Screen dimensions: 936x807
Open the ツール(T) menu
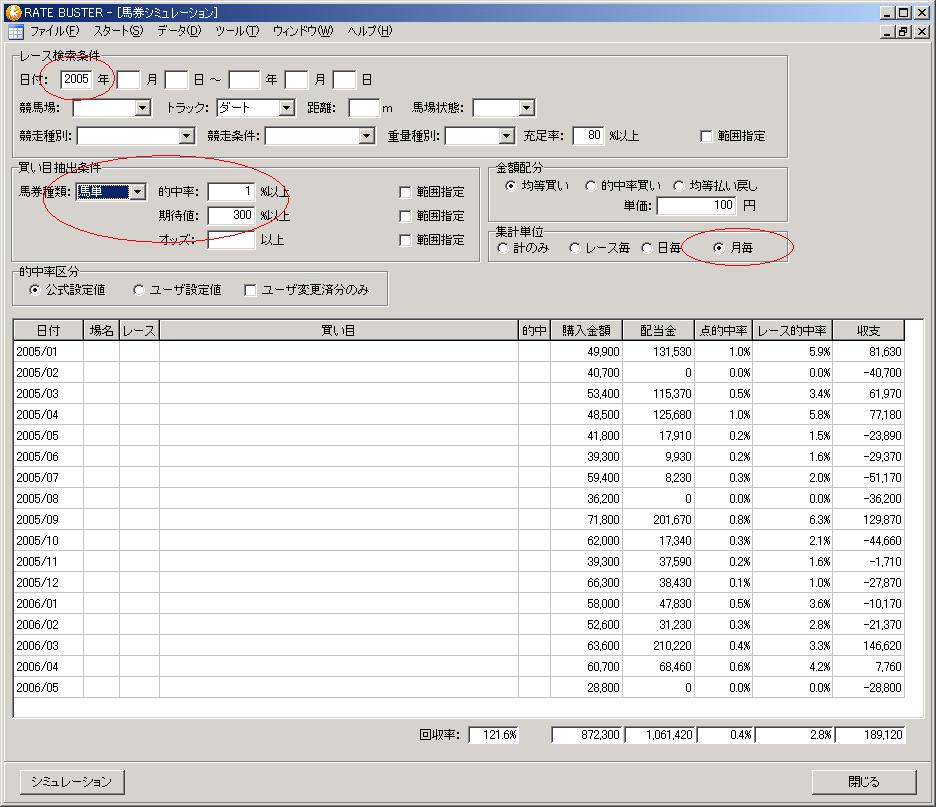click(237, 31)
